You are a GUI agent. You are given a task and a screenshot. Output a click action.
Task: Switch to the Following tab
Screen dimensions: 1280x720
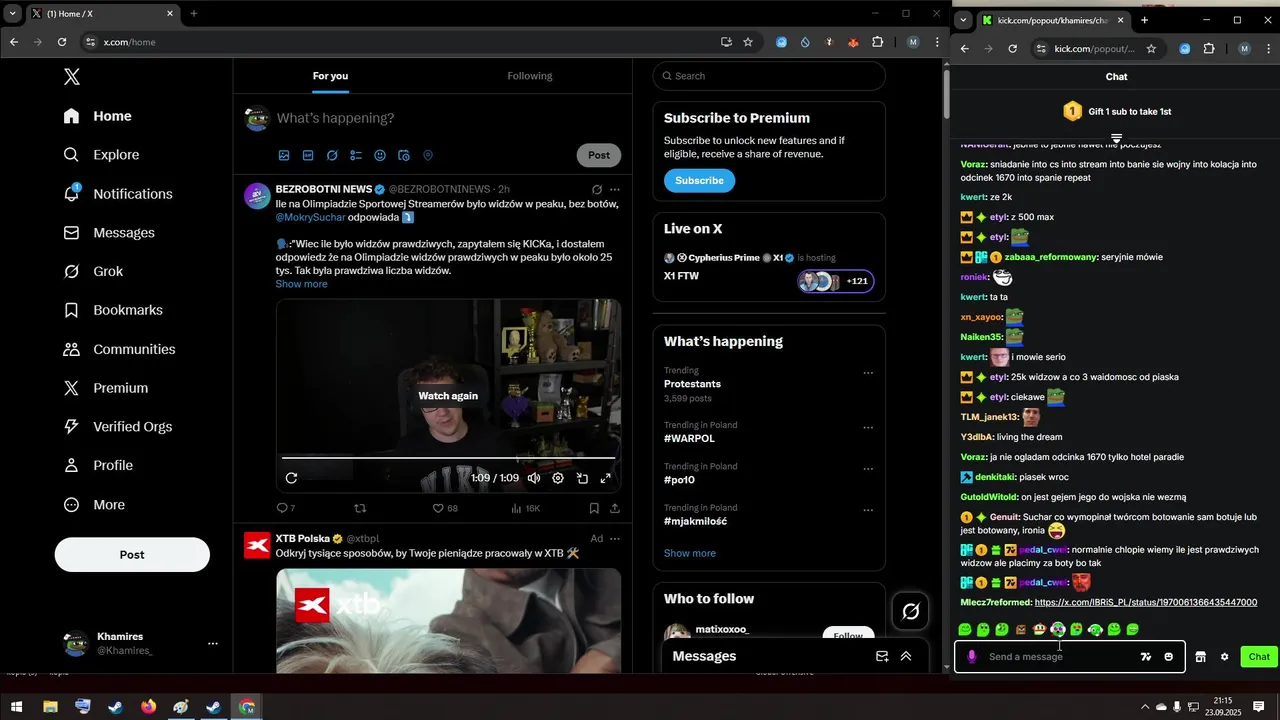(529, 76)
